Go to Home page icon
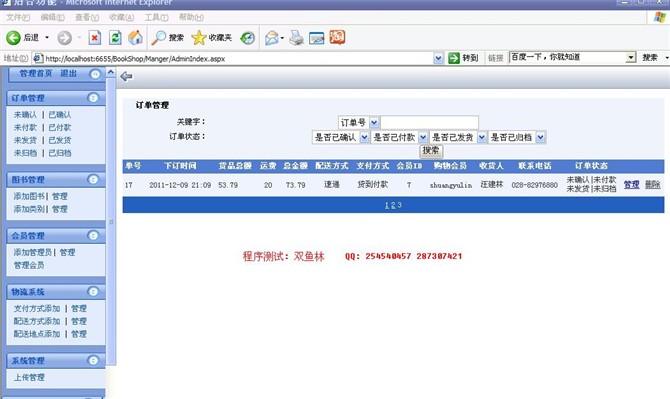 [135, 38]
